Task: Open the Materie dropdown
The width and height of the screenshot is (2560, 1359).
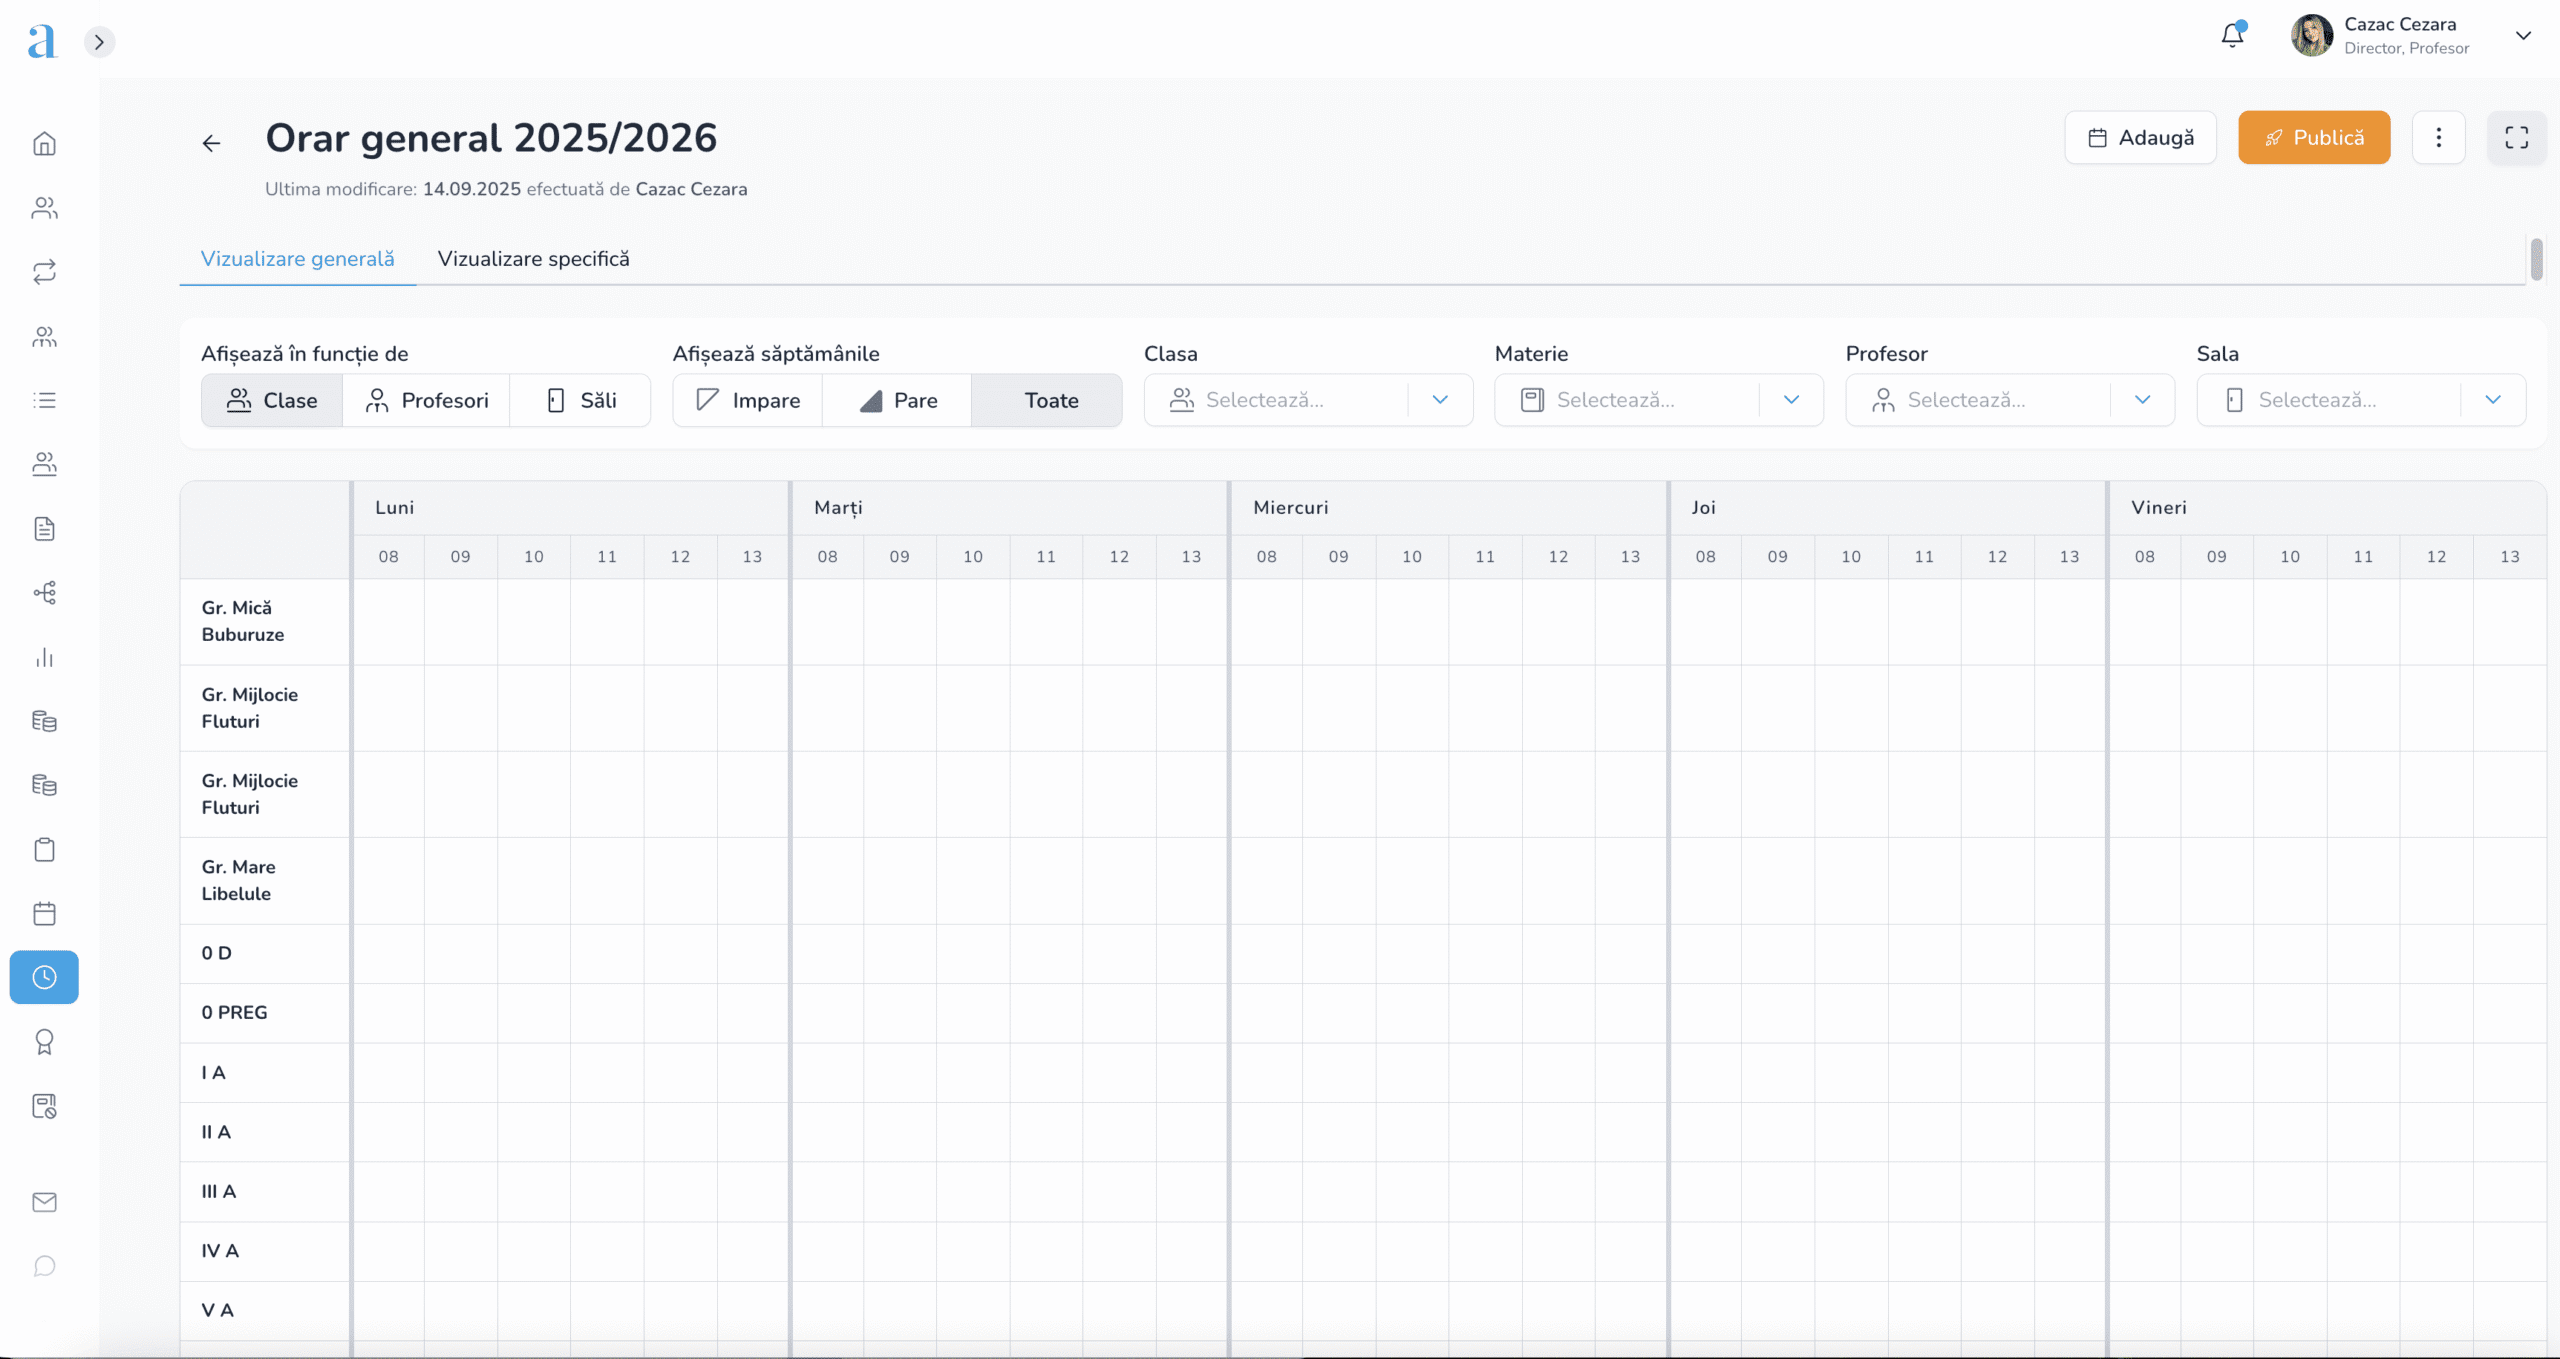Action: coord(1658,400)
